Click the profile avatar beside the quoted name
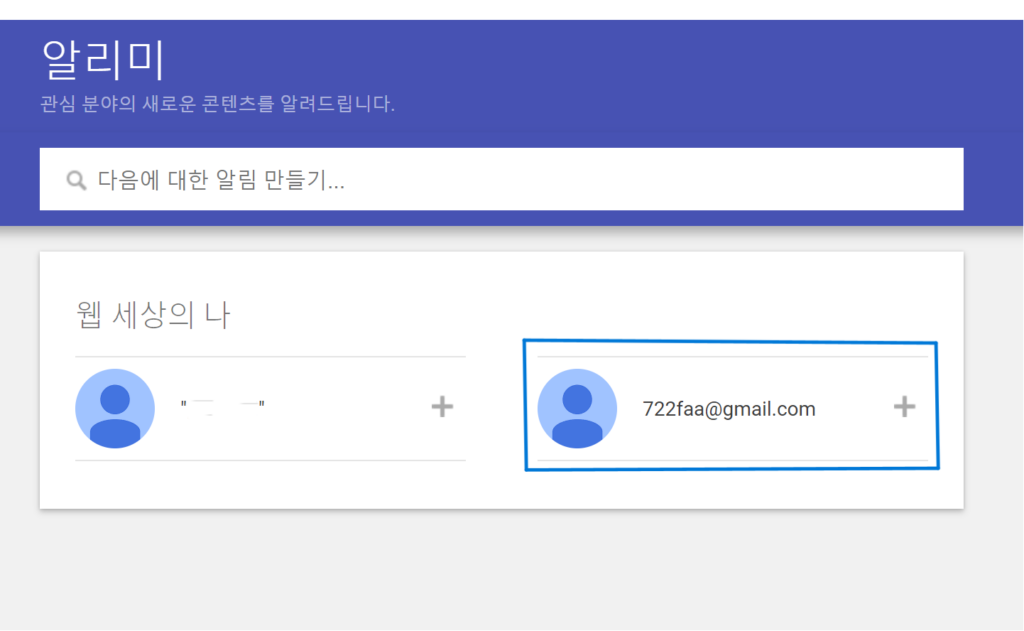 (115, 408)
